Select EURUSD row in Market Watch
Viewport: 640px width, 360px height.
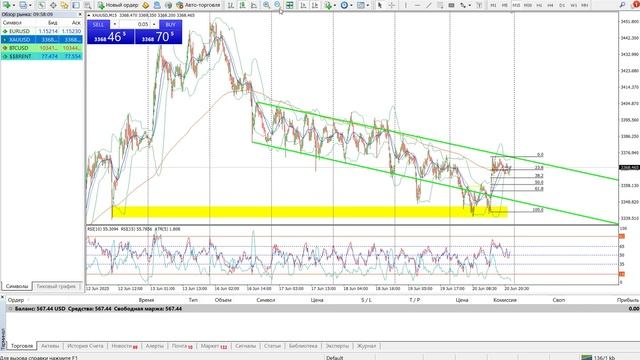(x=42, y=31)
